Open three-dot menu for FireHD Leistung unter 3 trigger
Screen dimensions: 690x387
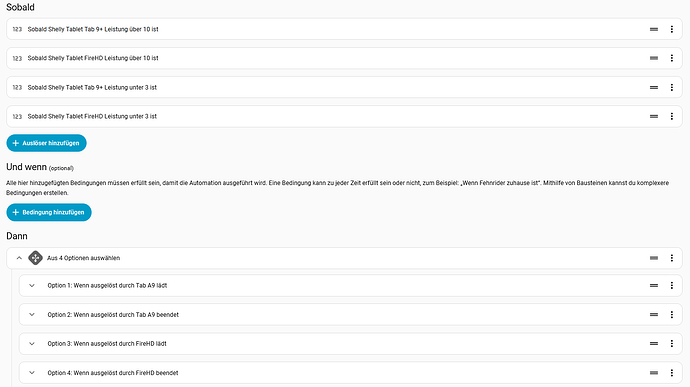pos(672,116)
